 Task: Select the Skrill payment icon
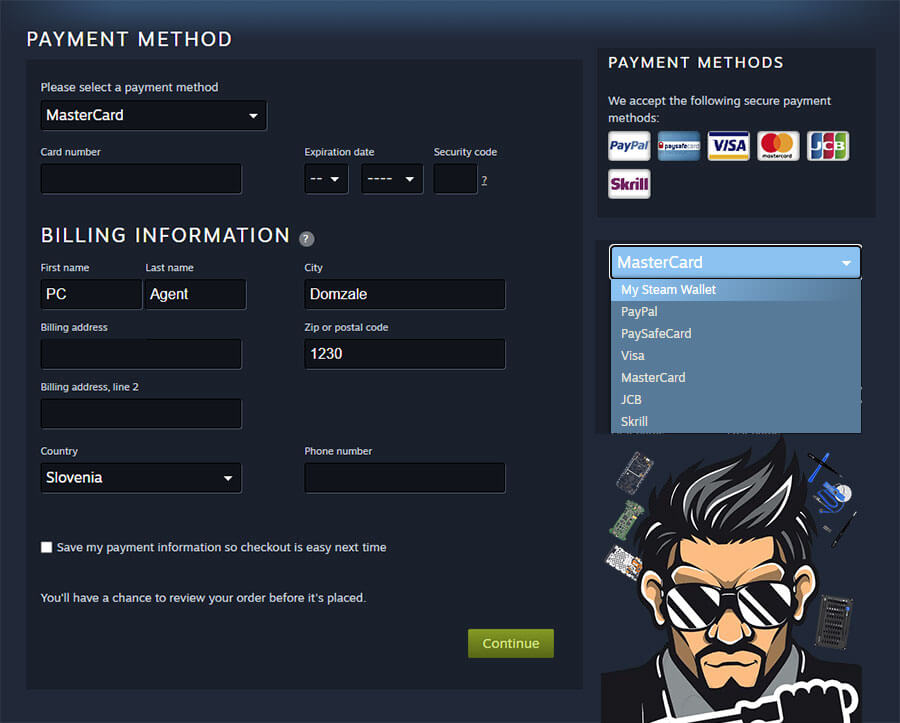coord(628,184)
